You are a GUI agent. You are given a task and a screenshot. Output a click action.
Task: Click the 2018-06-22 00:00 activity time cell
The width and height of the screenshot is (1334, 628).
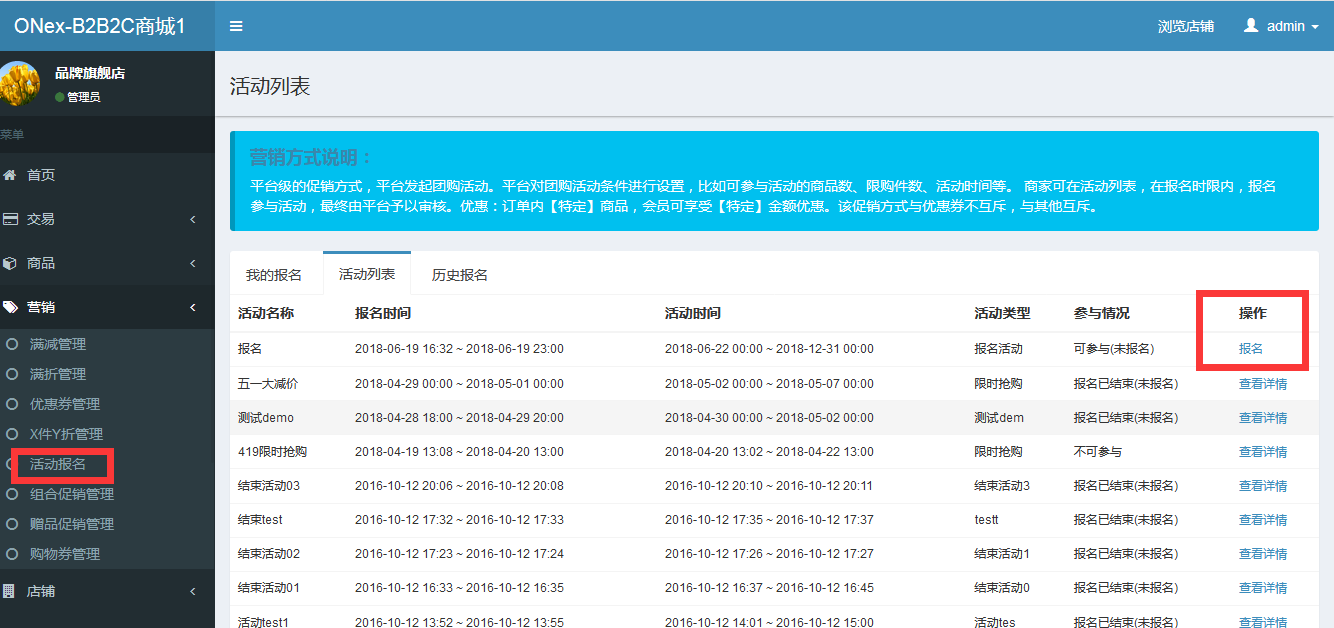[769, 349]
